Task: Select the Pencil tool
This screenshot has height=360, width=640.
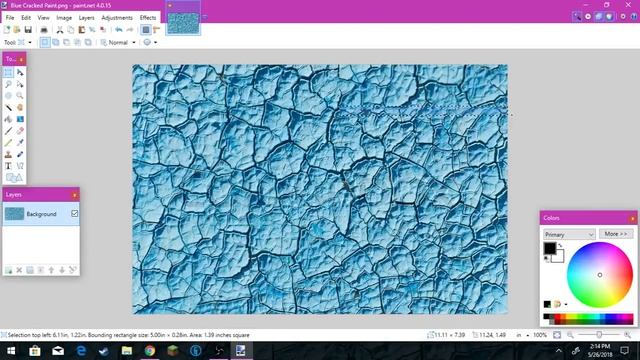Action: [8, 143]
